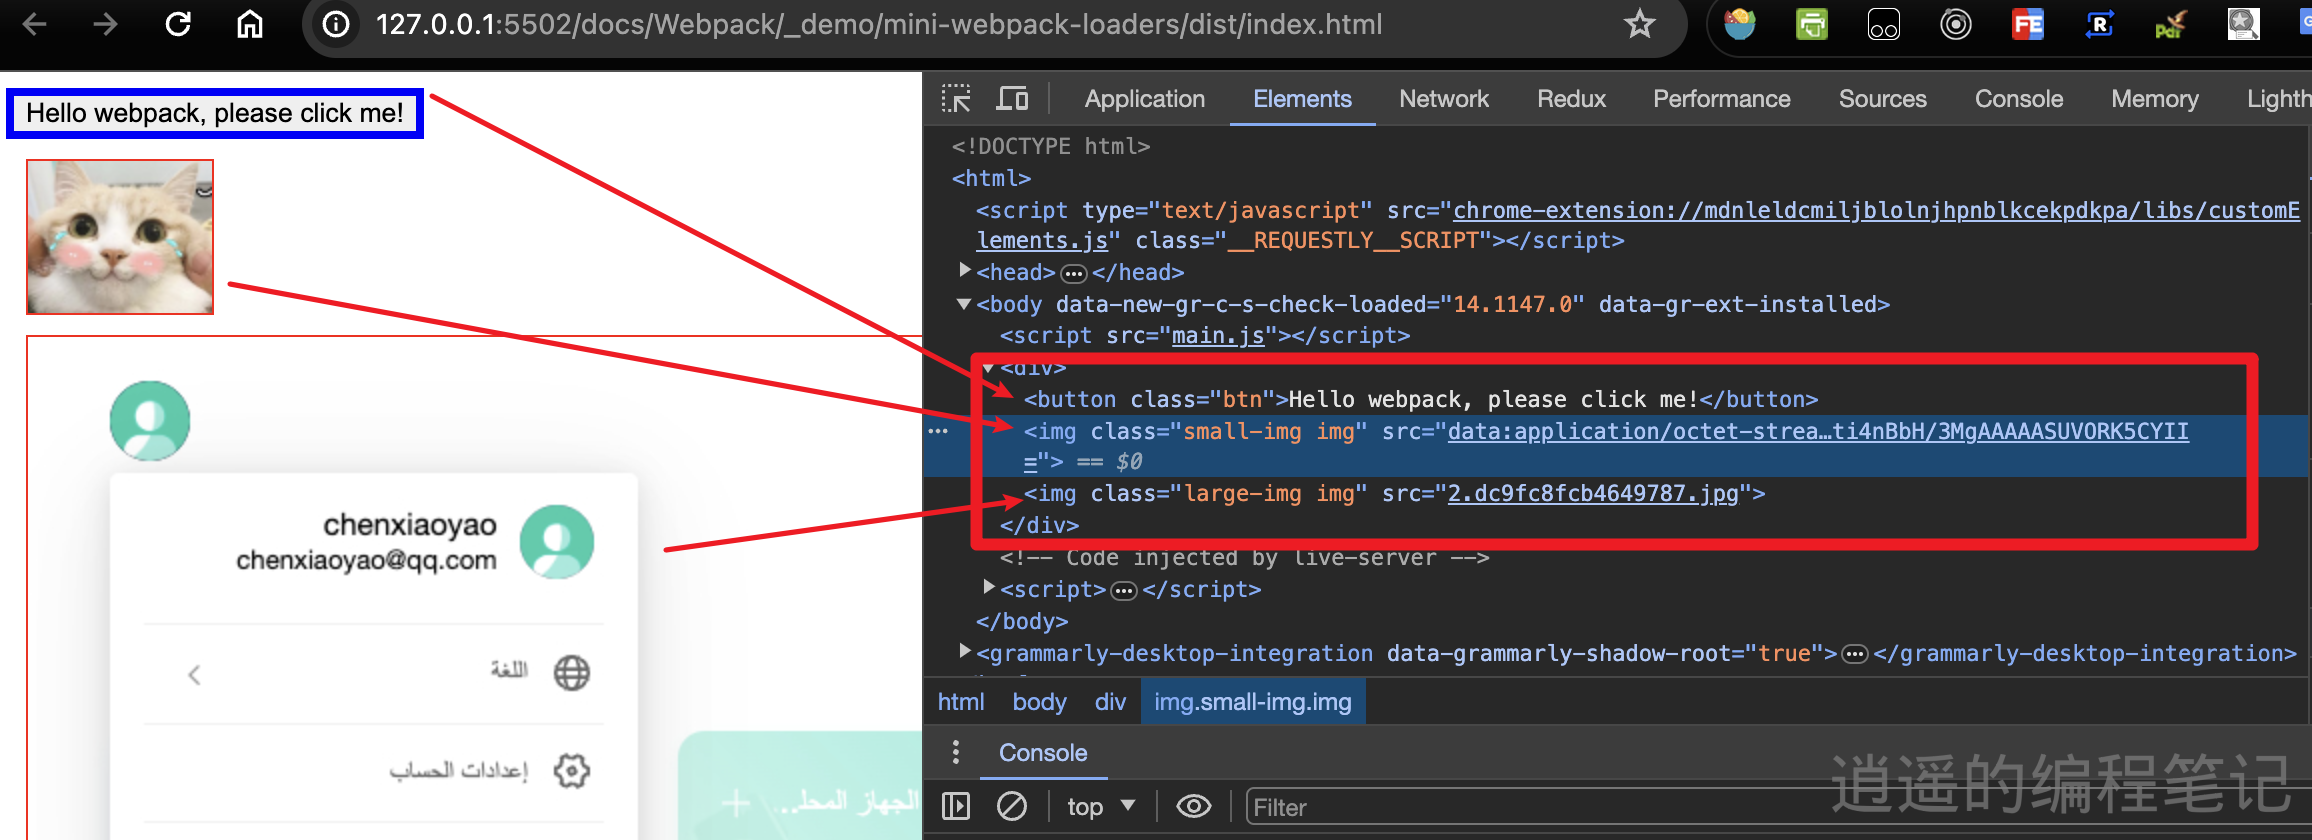Screen dimensions: 2312x840
Task: Open the FE helper extension icon
Action: 2028,24
